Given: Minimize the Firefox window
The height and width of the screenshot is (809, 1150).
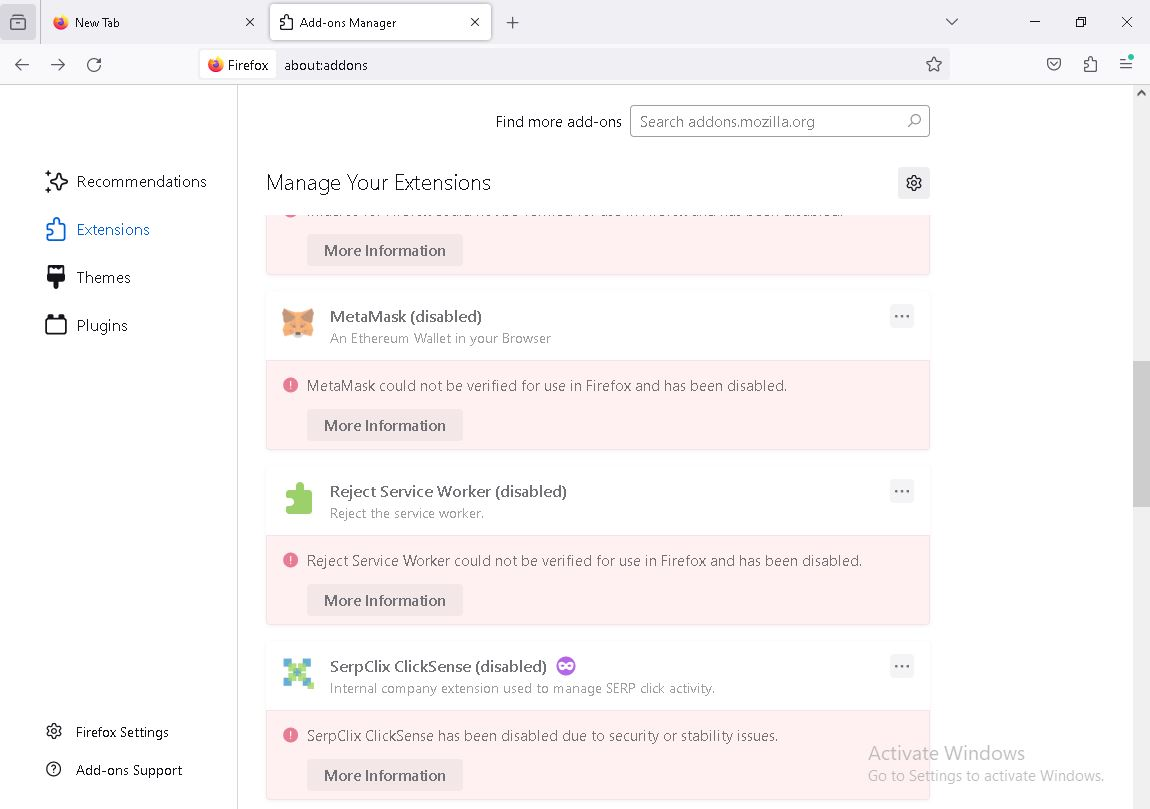Looking at the screenshot, I should pyautogui.click(x=1035, y=22).
